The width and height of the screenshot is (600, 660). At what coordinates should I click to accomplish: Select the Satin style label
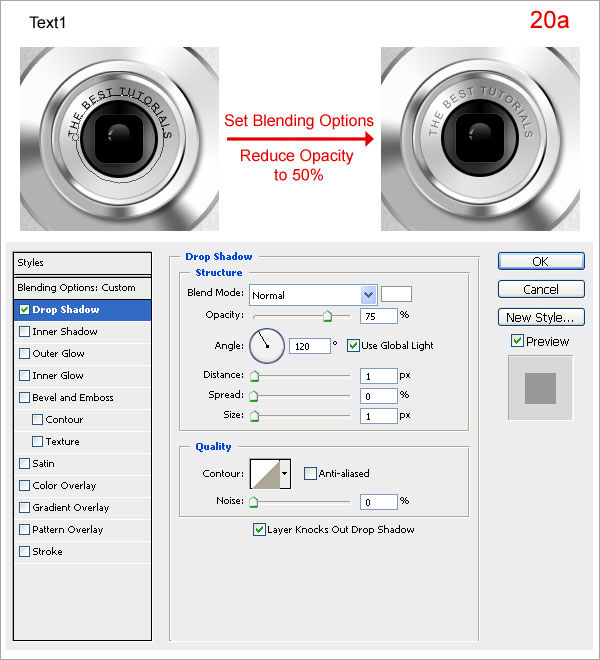(43, 463)
